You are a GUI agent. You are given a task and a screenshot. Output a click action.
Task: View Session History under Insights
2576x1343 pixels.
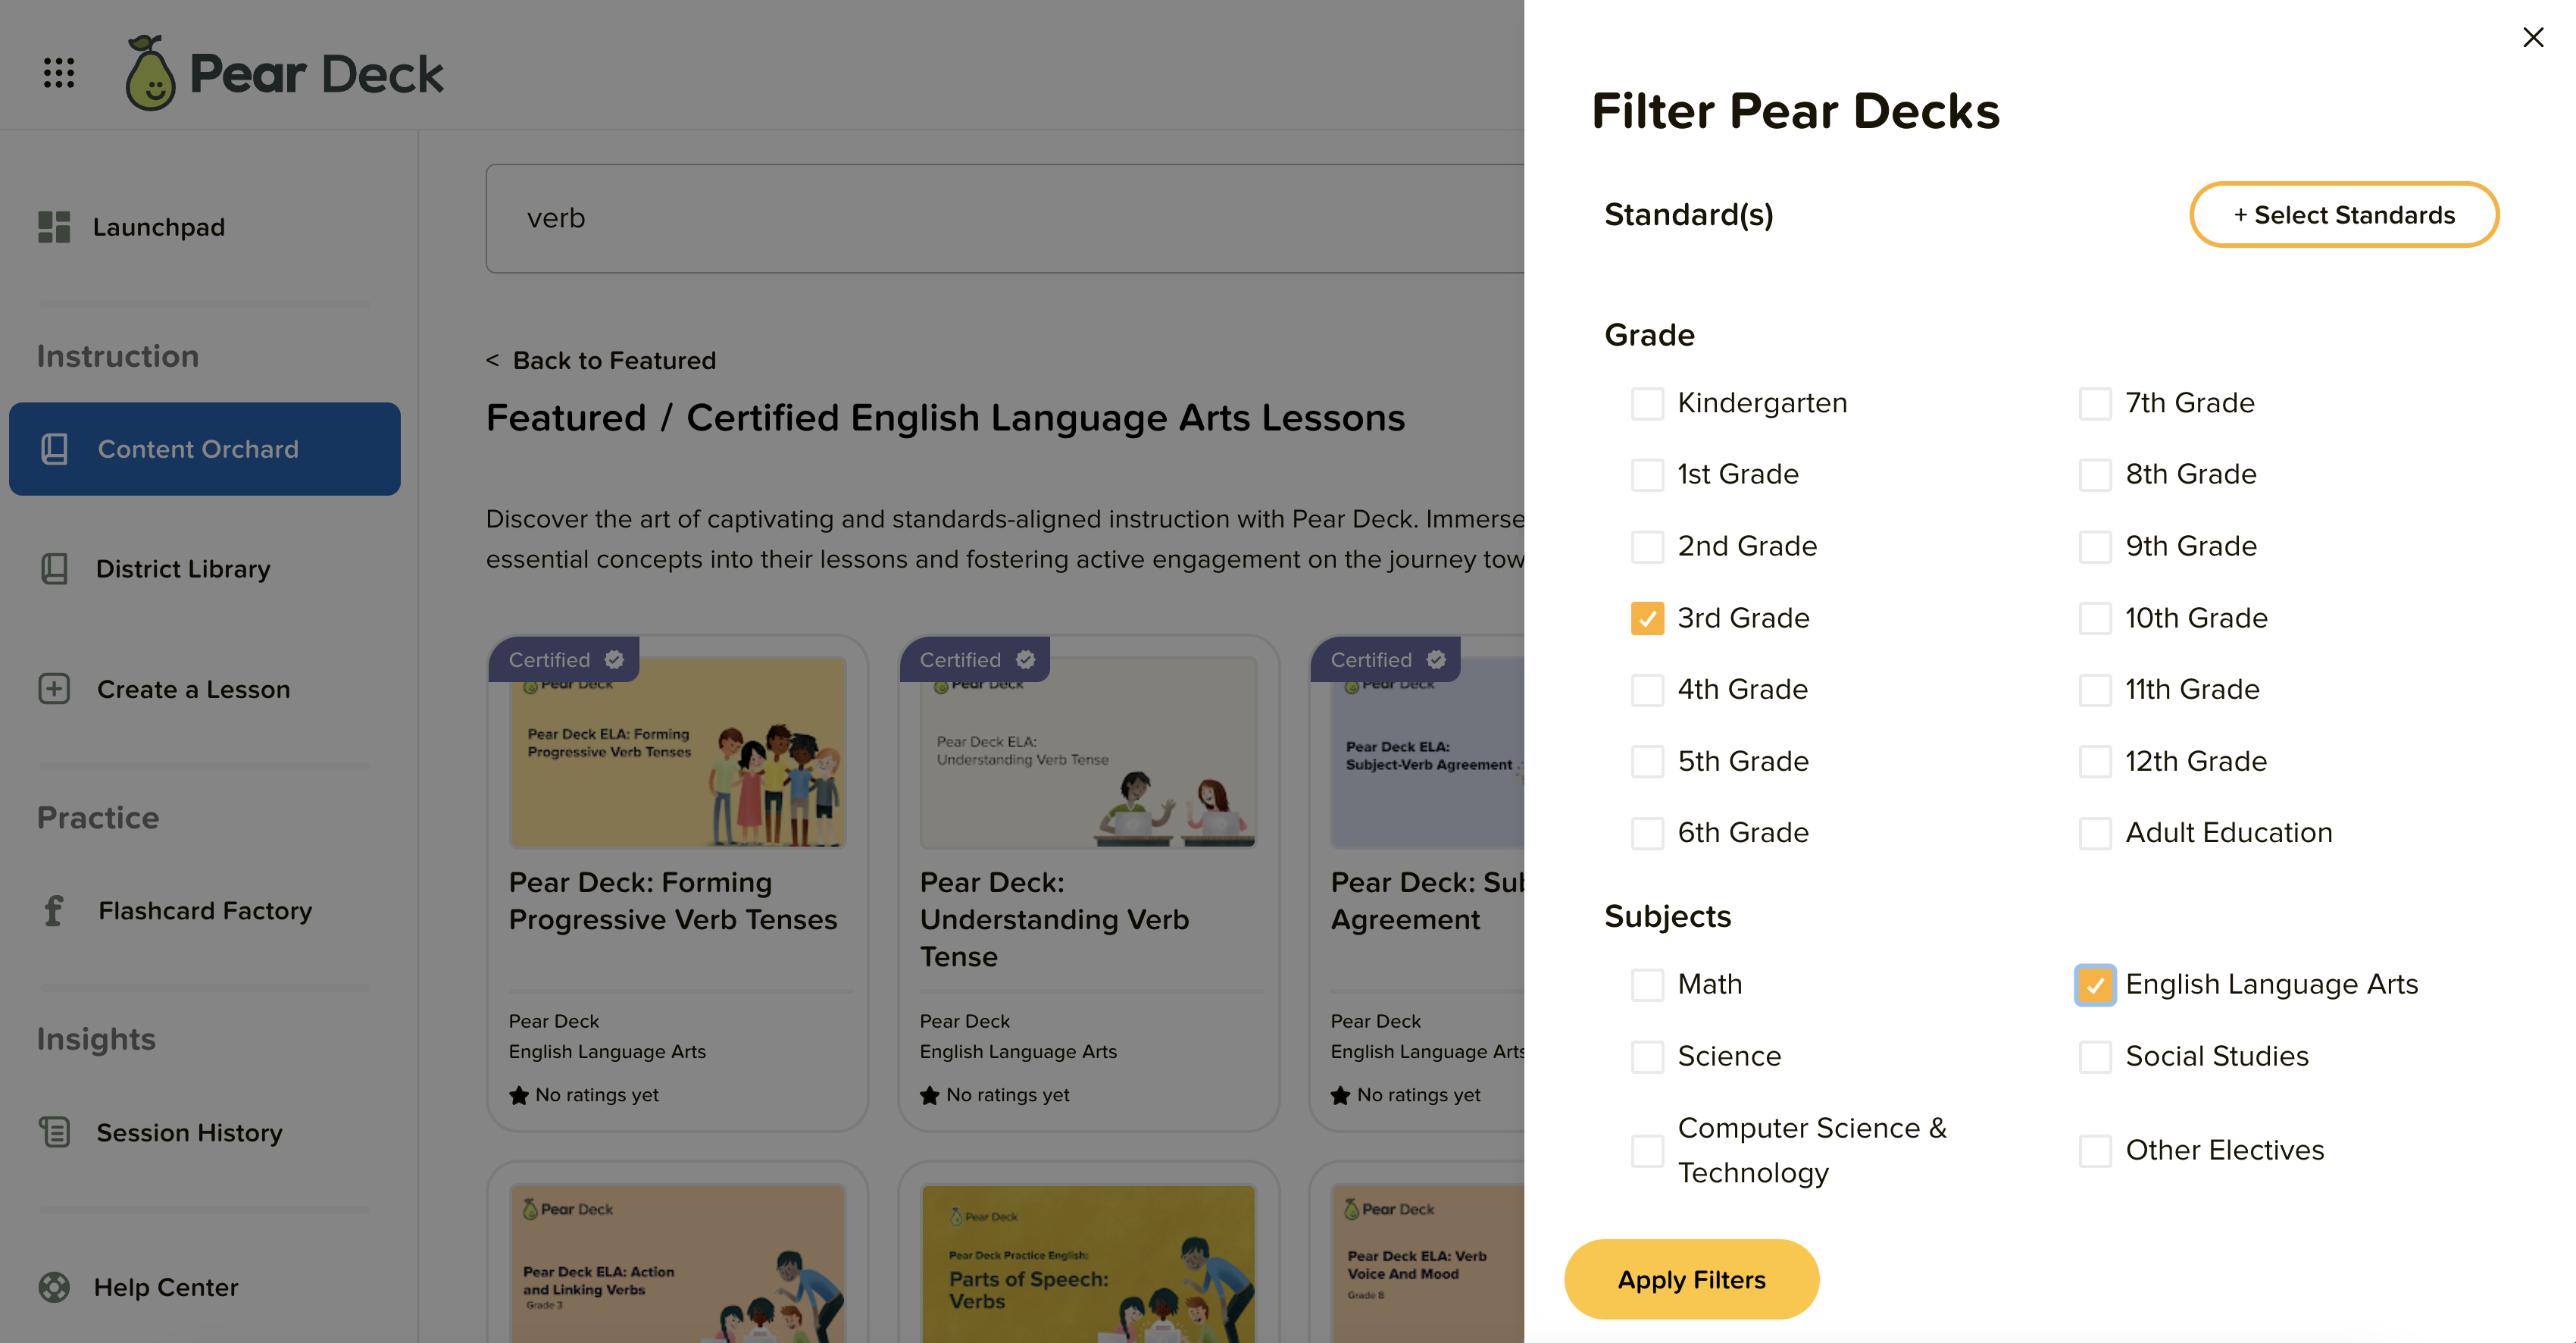[189, 1133]
